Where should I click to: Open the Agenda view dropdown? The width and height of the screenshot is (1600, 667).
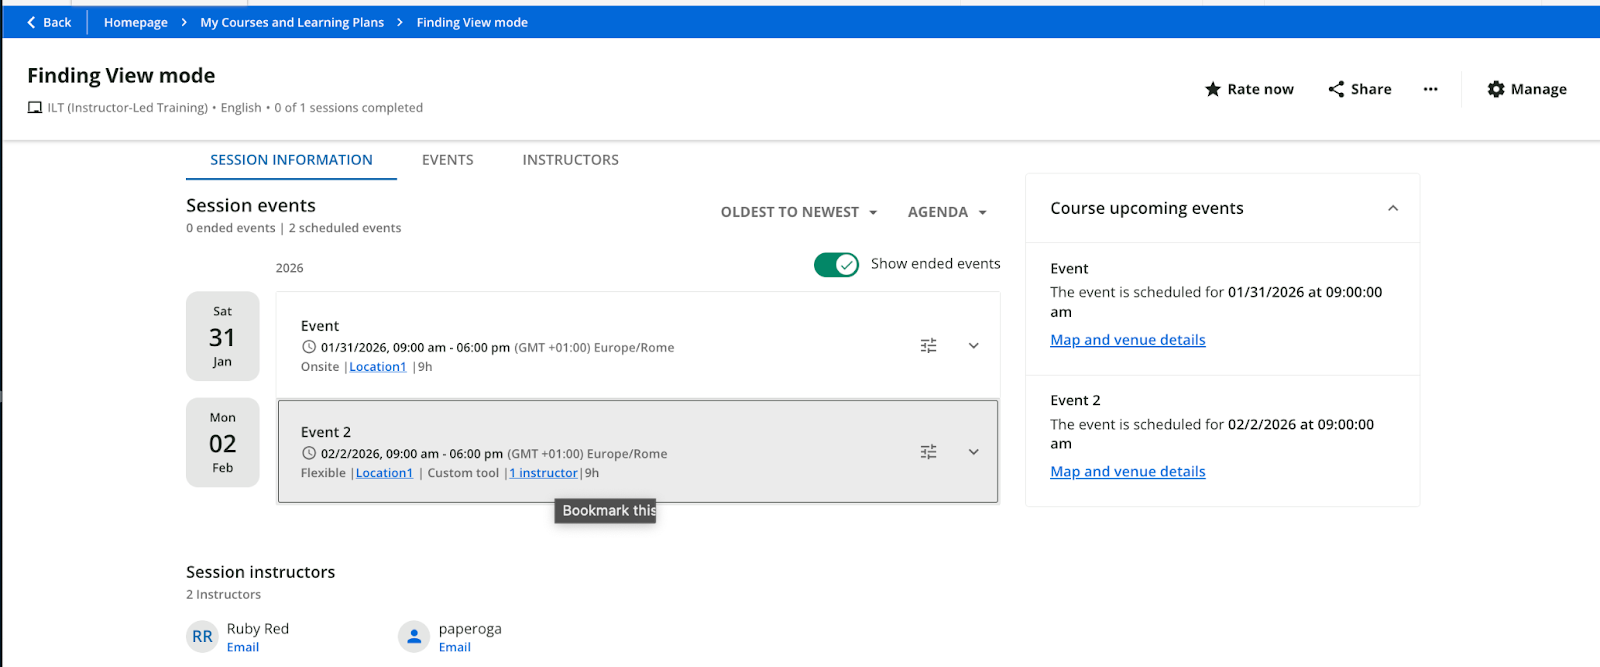(946, 212)
